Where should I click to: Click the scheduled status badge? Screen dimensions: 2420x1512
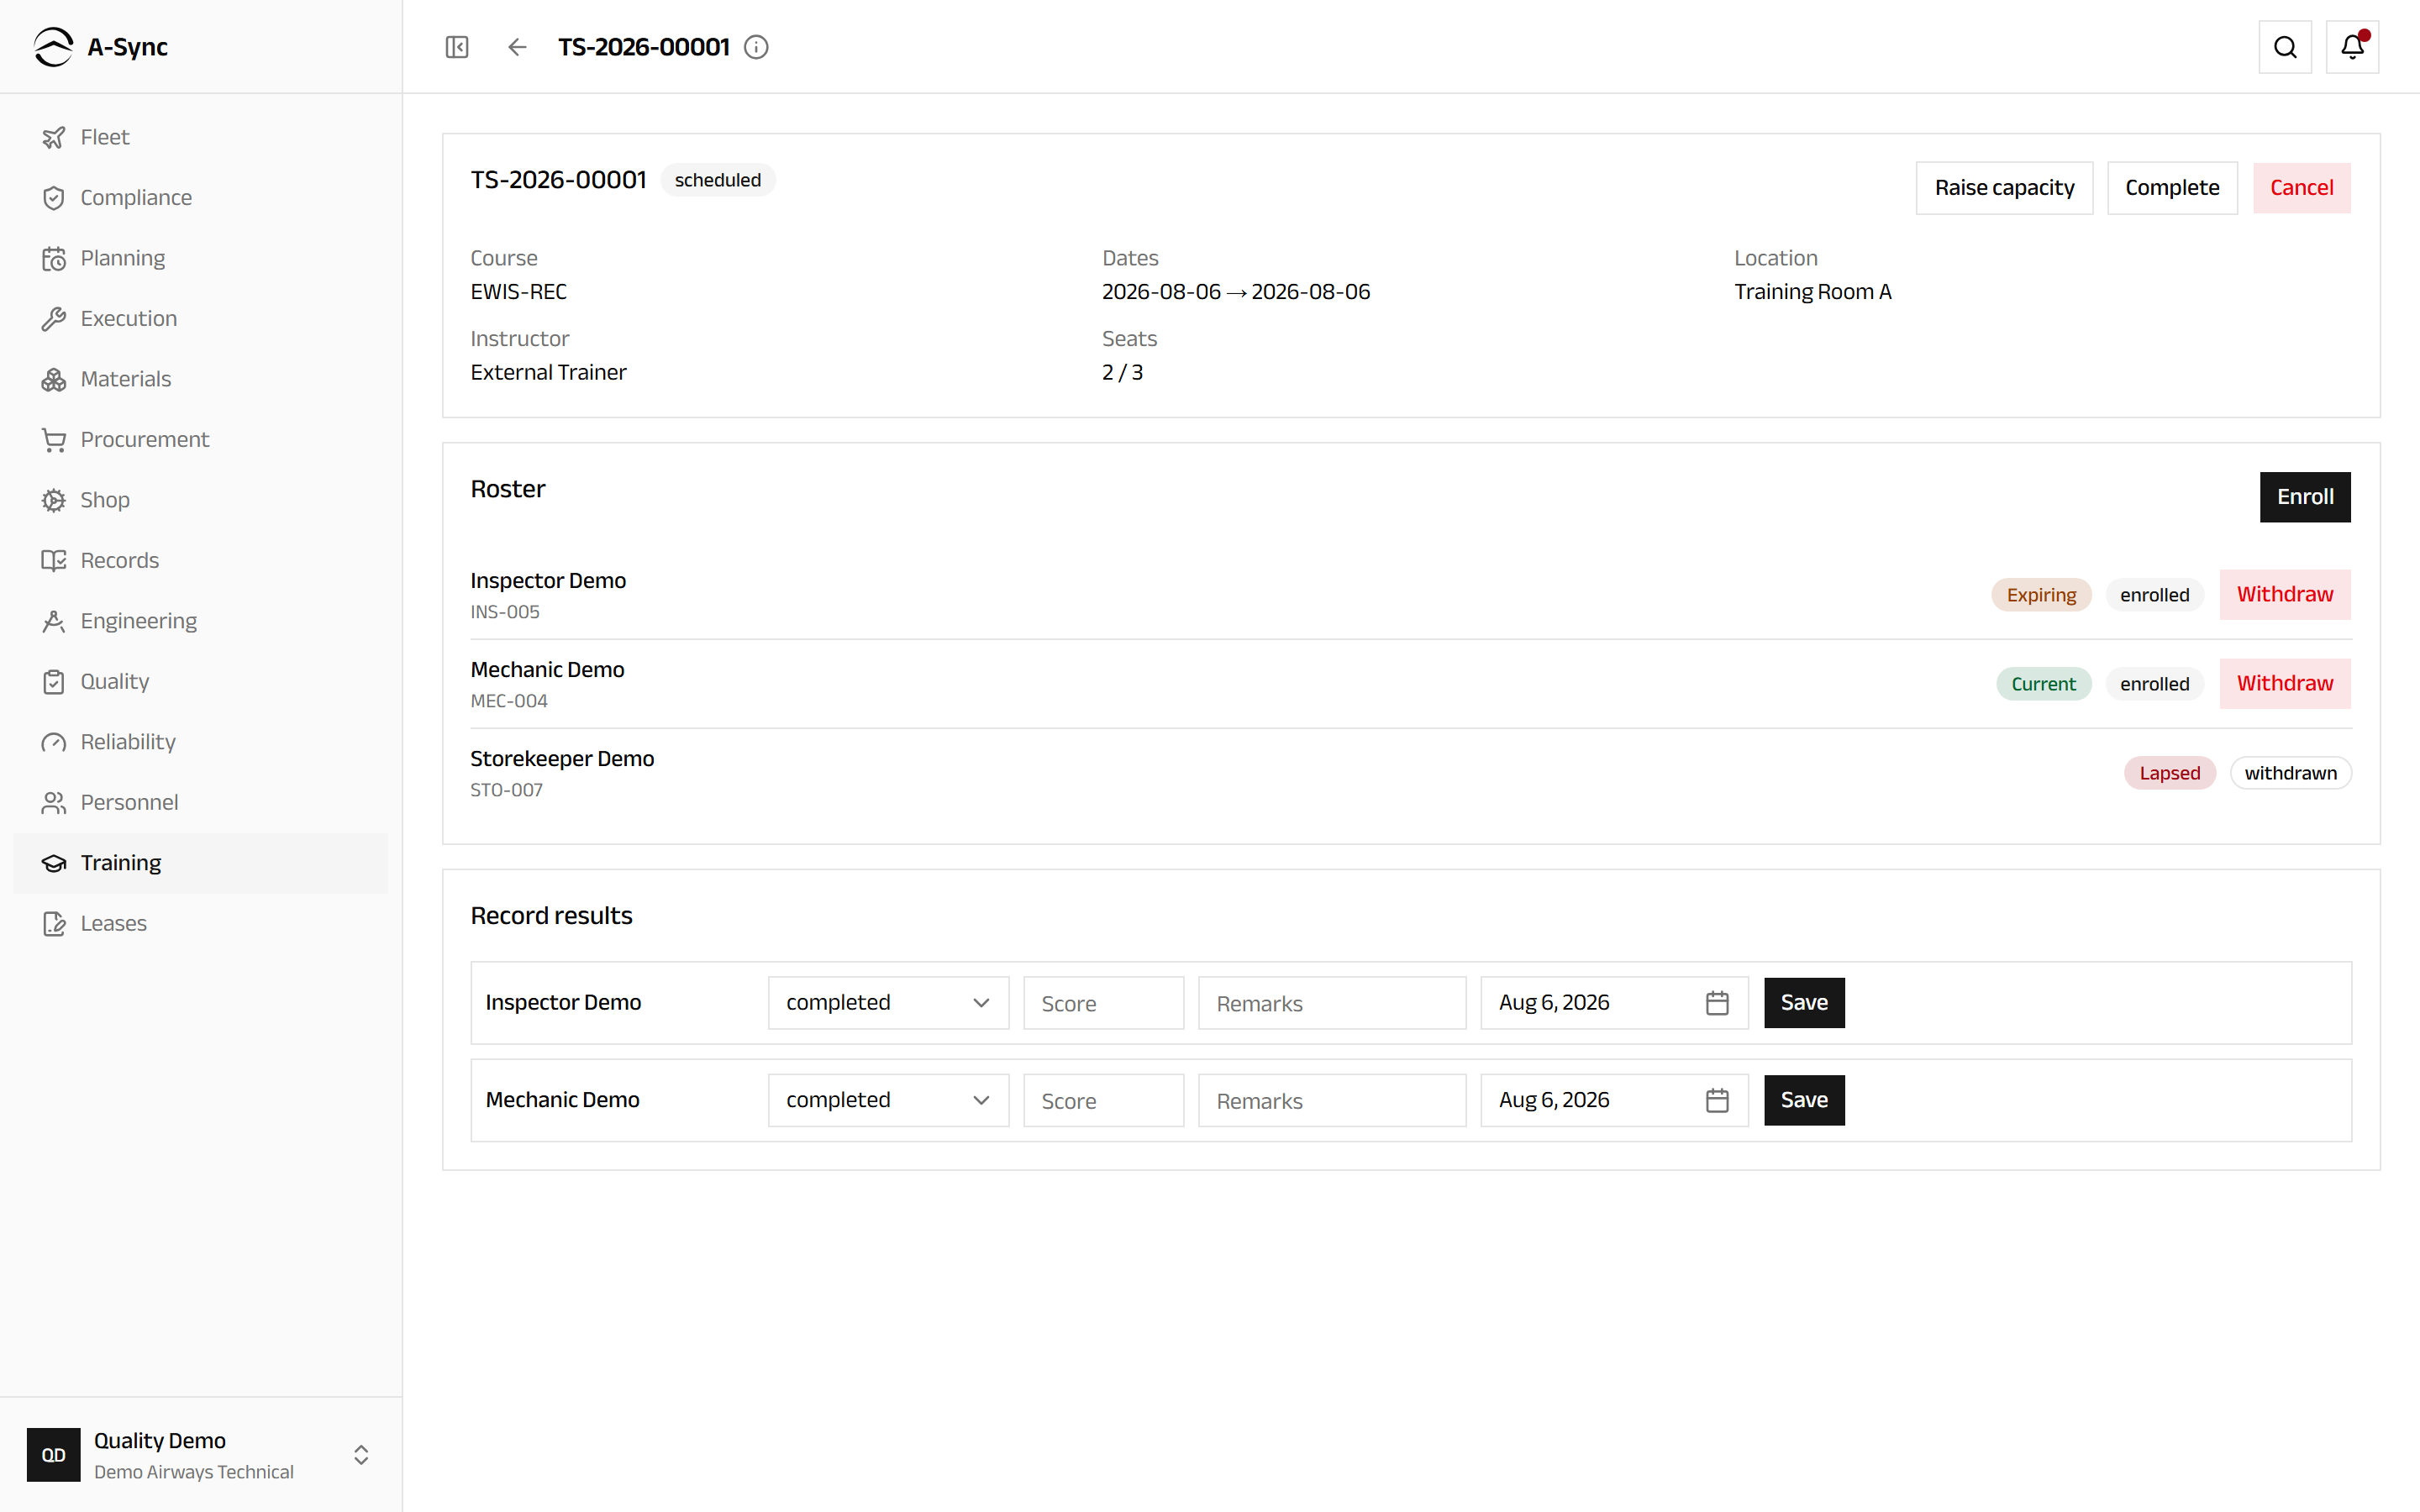click(x=717, y=180)
